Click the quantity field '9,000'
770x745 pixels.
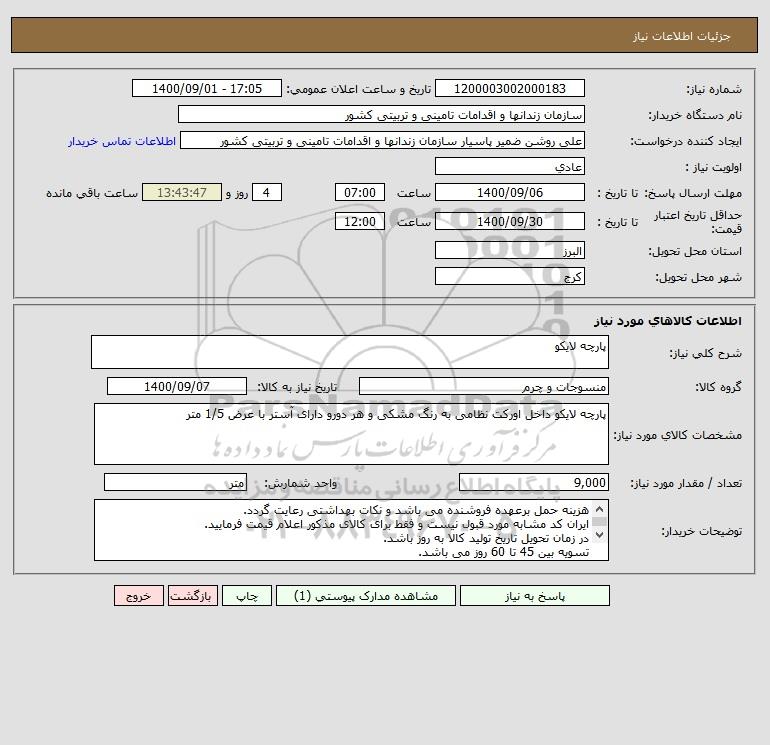[534, 482]
